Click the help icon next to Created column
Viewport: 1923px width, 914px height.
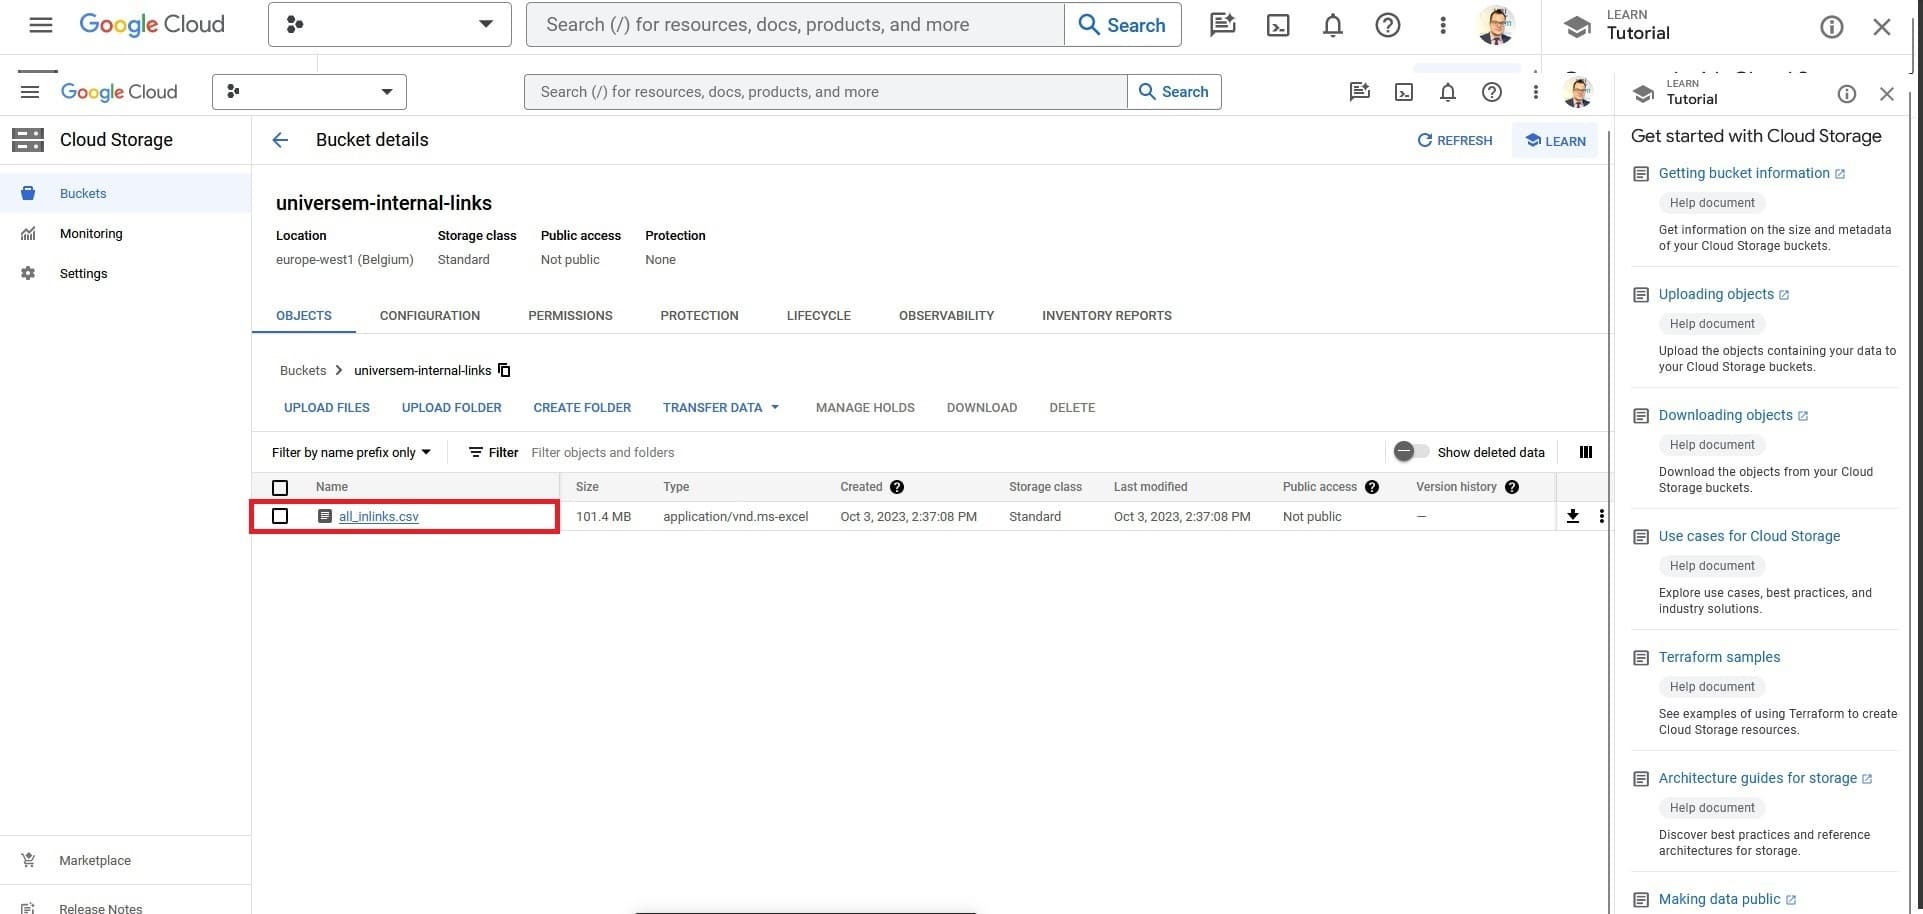click(x=896, y=487)
